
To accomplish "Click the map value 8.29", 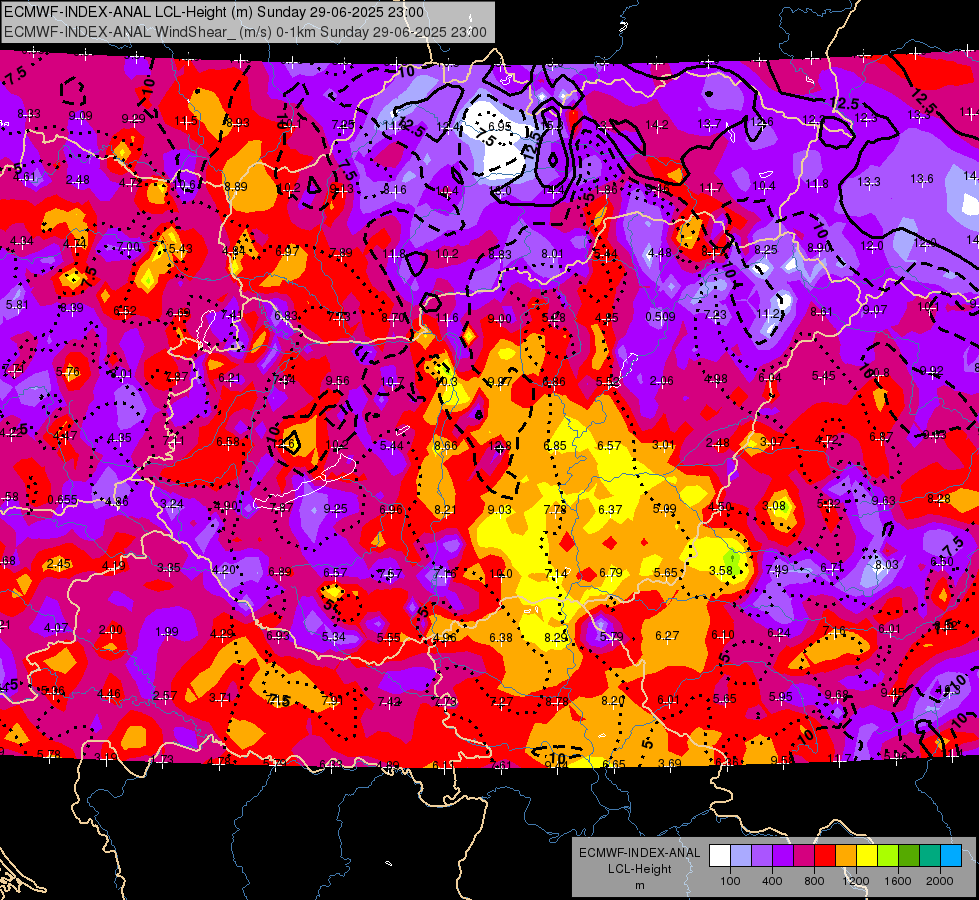I will 556,637.
